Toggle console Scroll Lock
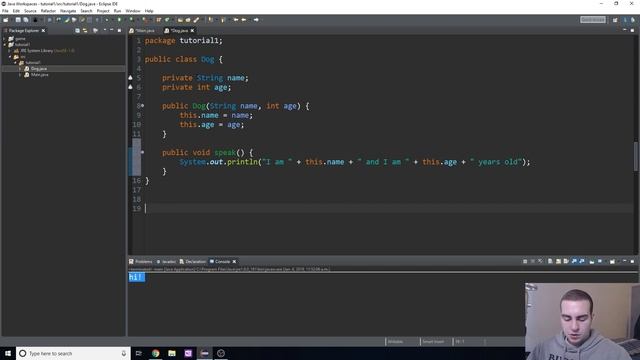 (558, 261)
